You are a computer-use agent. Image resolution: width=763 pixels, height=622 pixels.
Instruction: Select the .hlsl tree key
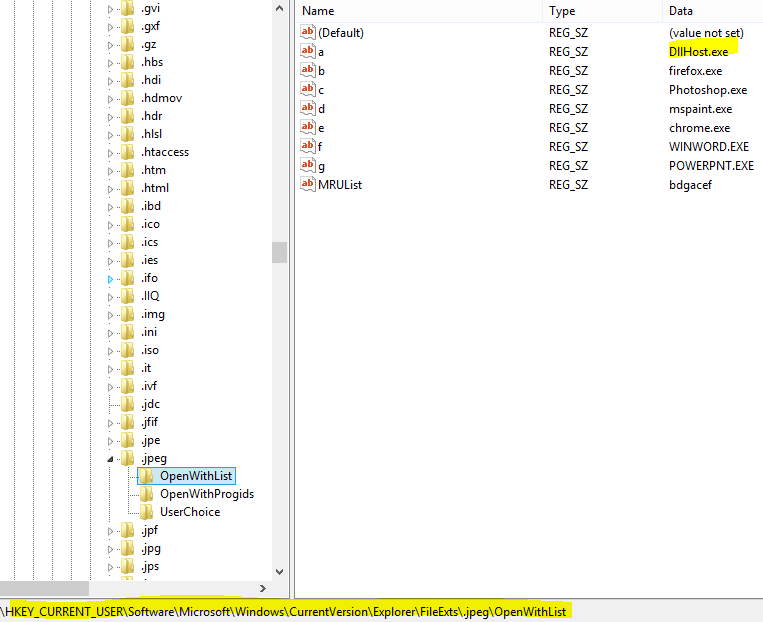[x=151, y=134]
